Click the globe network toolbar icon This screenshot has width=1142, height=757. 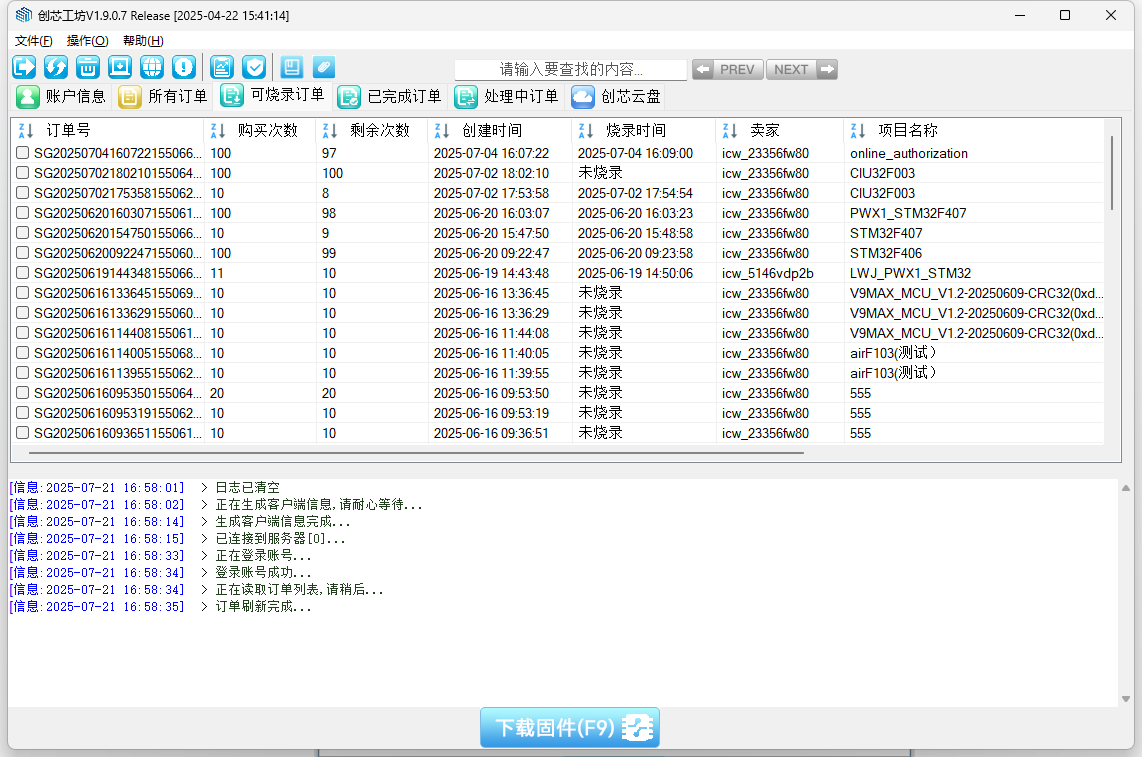click(152, 67)
